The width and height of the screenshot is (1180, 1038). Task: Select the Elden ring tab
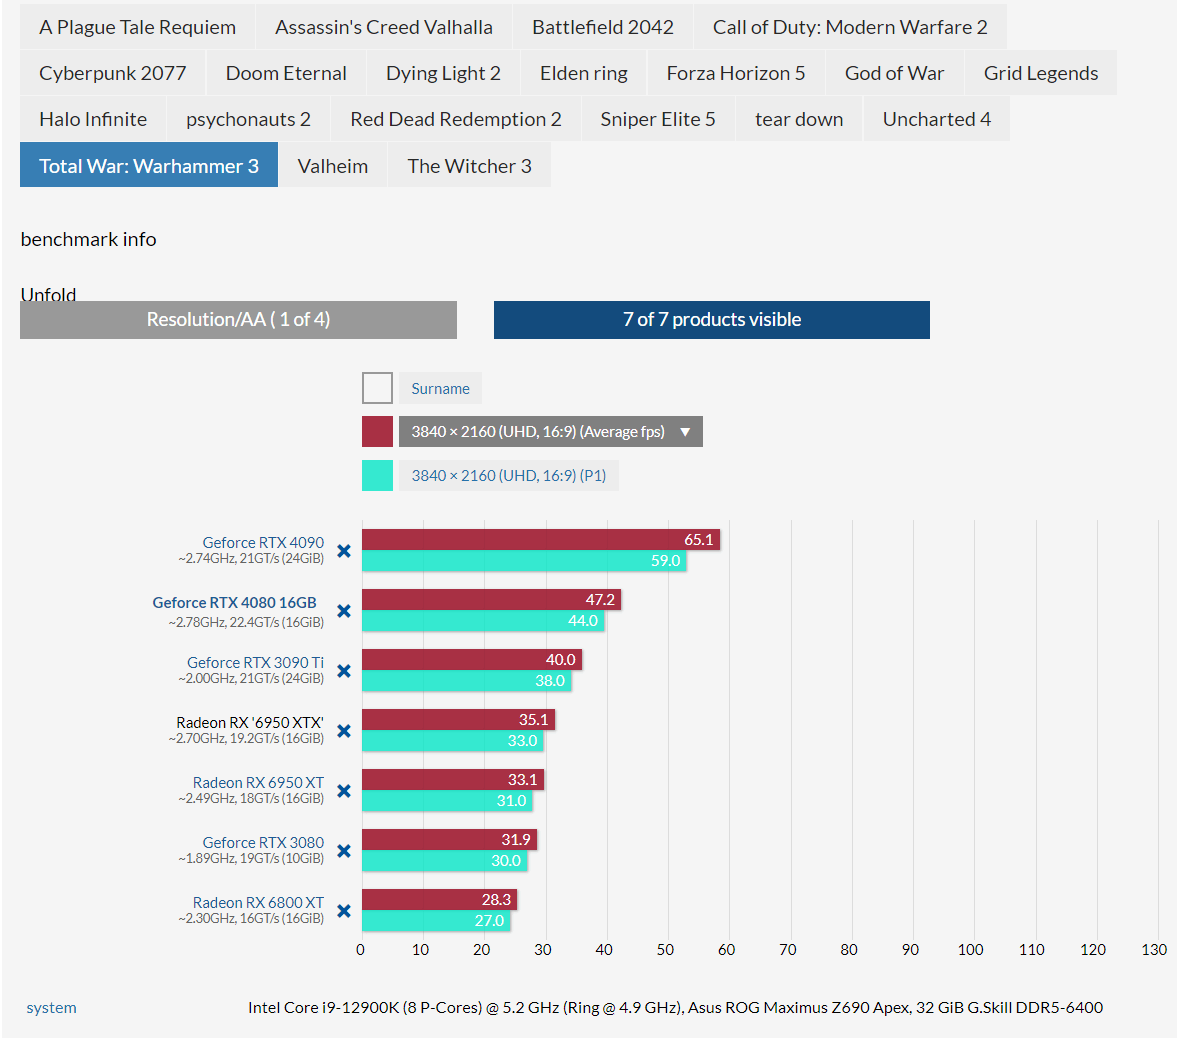point(583,73)
